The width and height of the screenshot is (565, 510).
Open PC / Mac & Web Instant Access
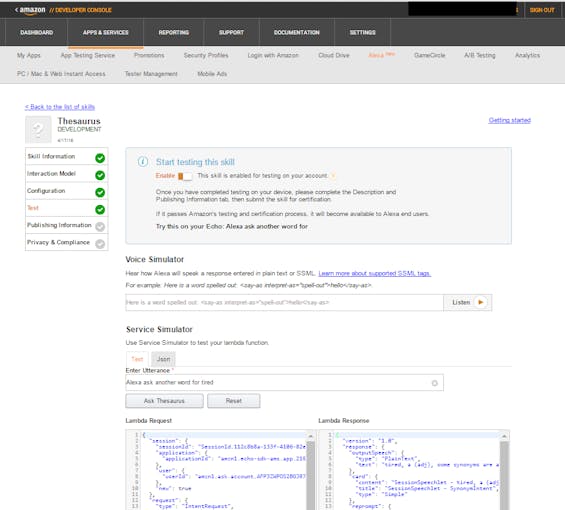tap(61, 74)
